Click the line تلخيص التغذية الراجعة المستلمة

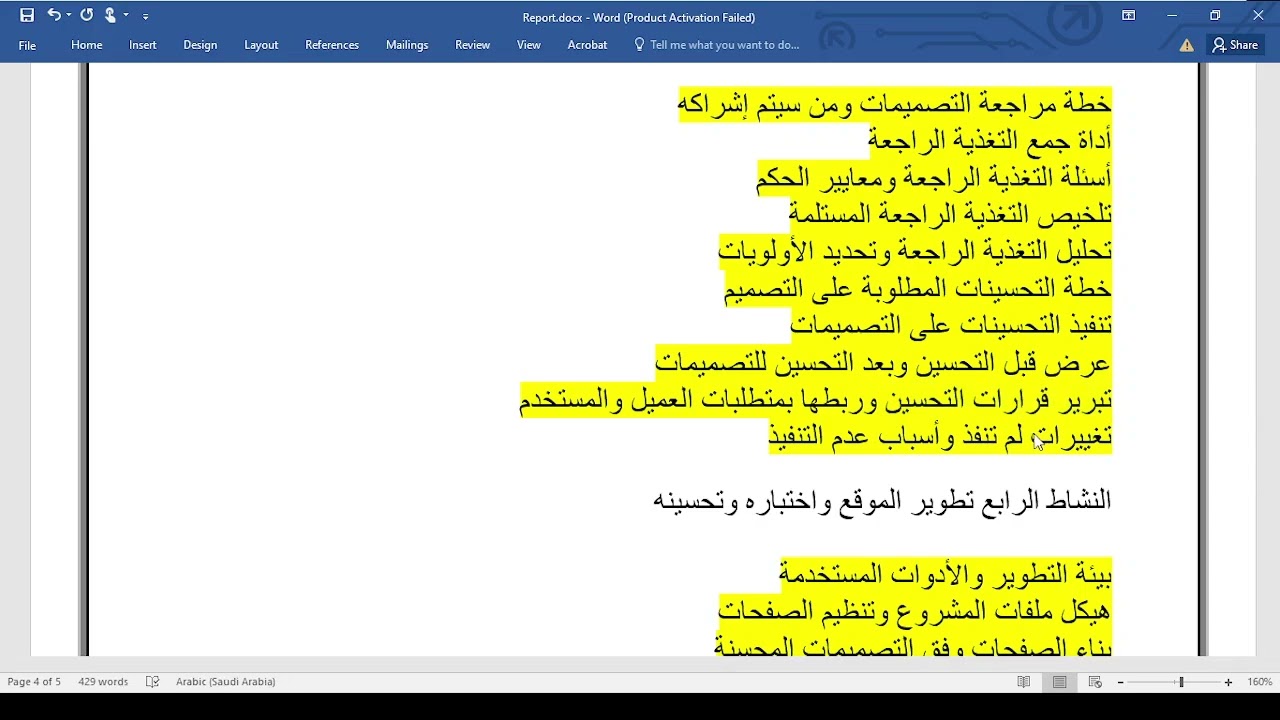950,214
